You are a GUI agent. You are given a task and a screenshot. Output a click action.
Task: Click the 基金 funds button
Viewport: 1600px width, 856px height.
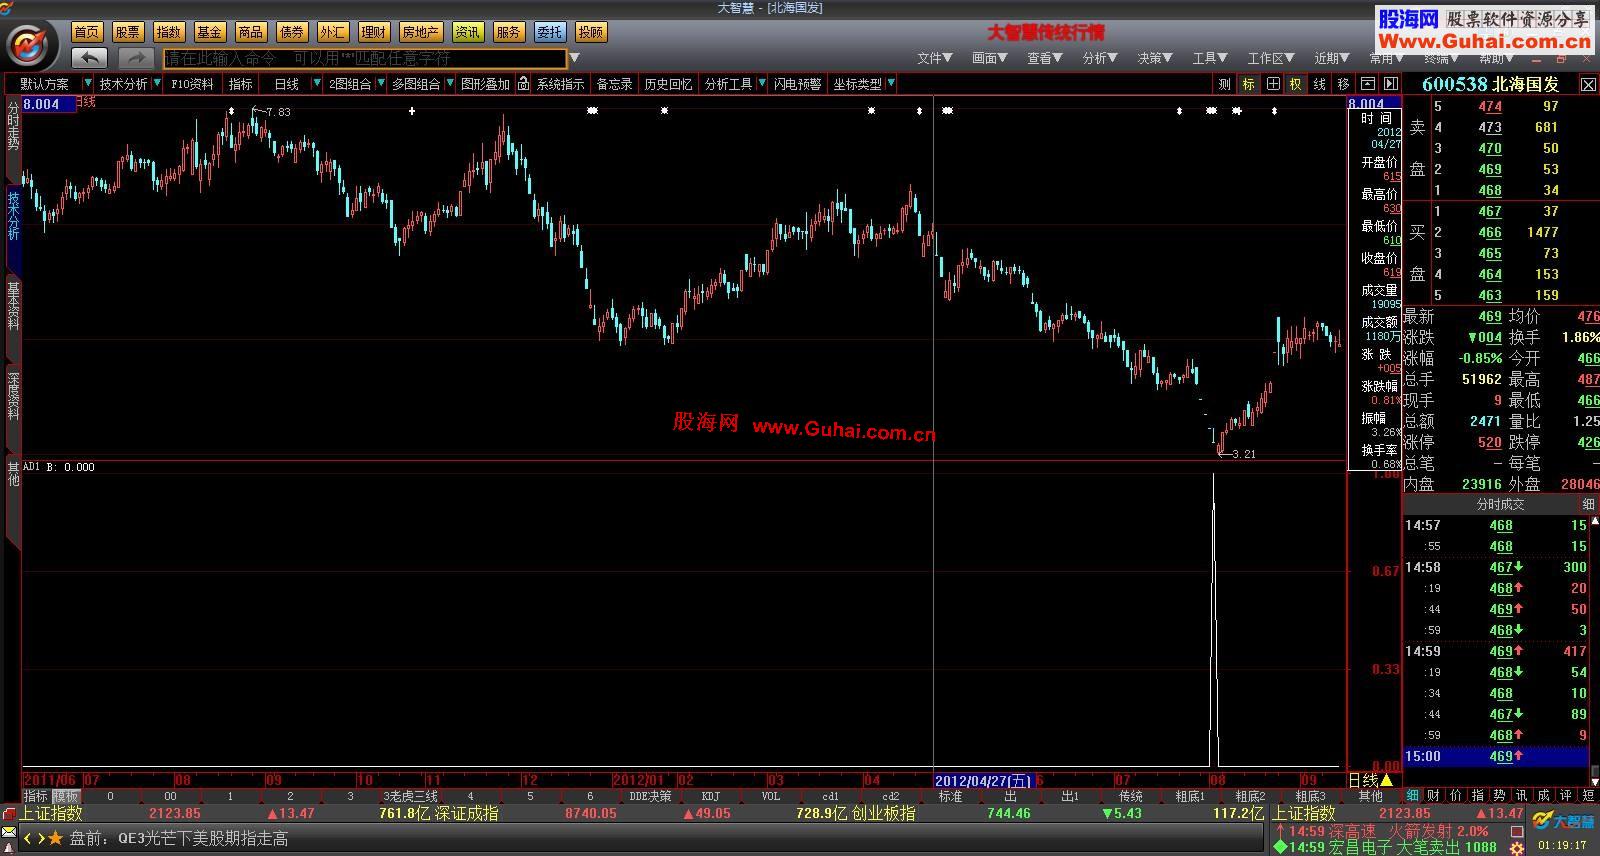[x=209, y=32]
